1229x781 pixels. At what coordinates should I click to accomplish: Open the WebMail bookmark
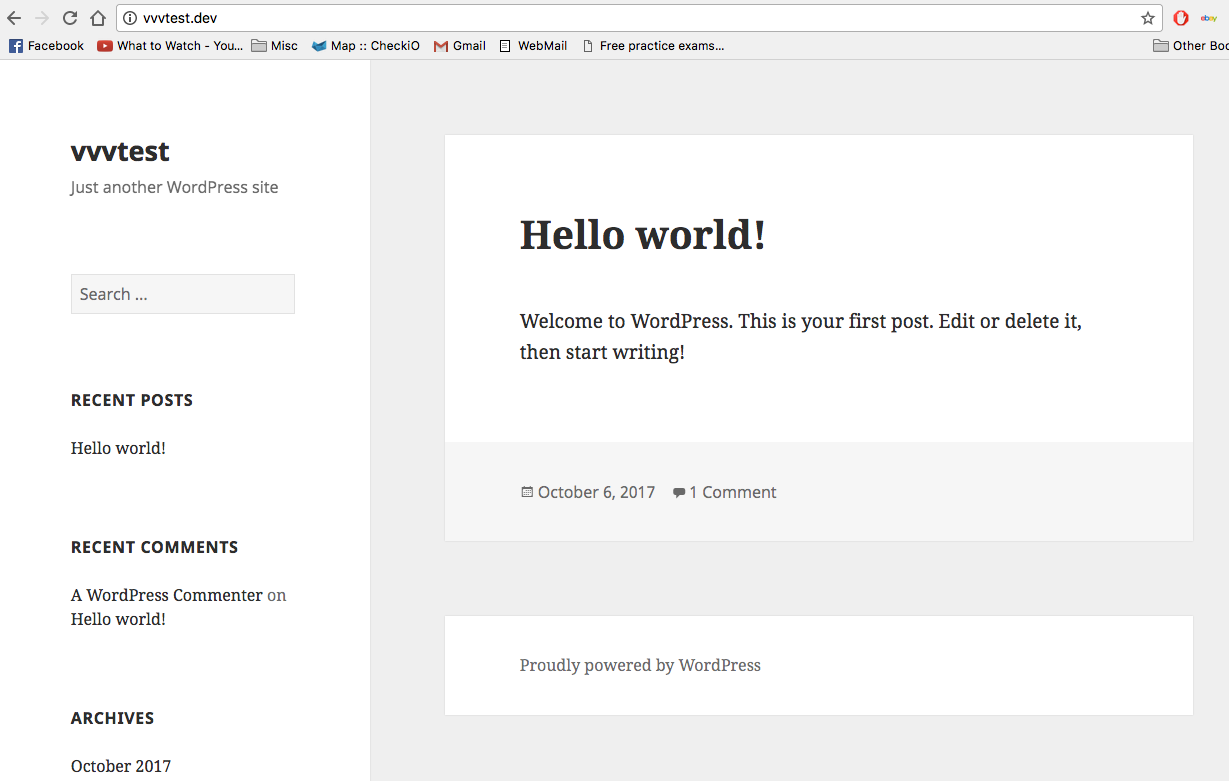[533, 45]
